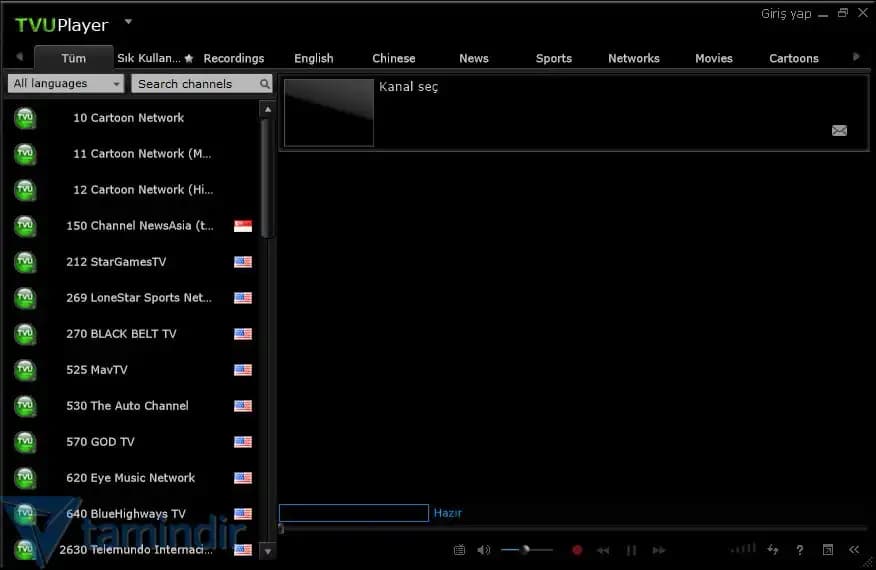Viewport: 876px width, 570px height.
Task: Adjust the volume slider
Action: (525, 549)
